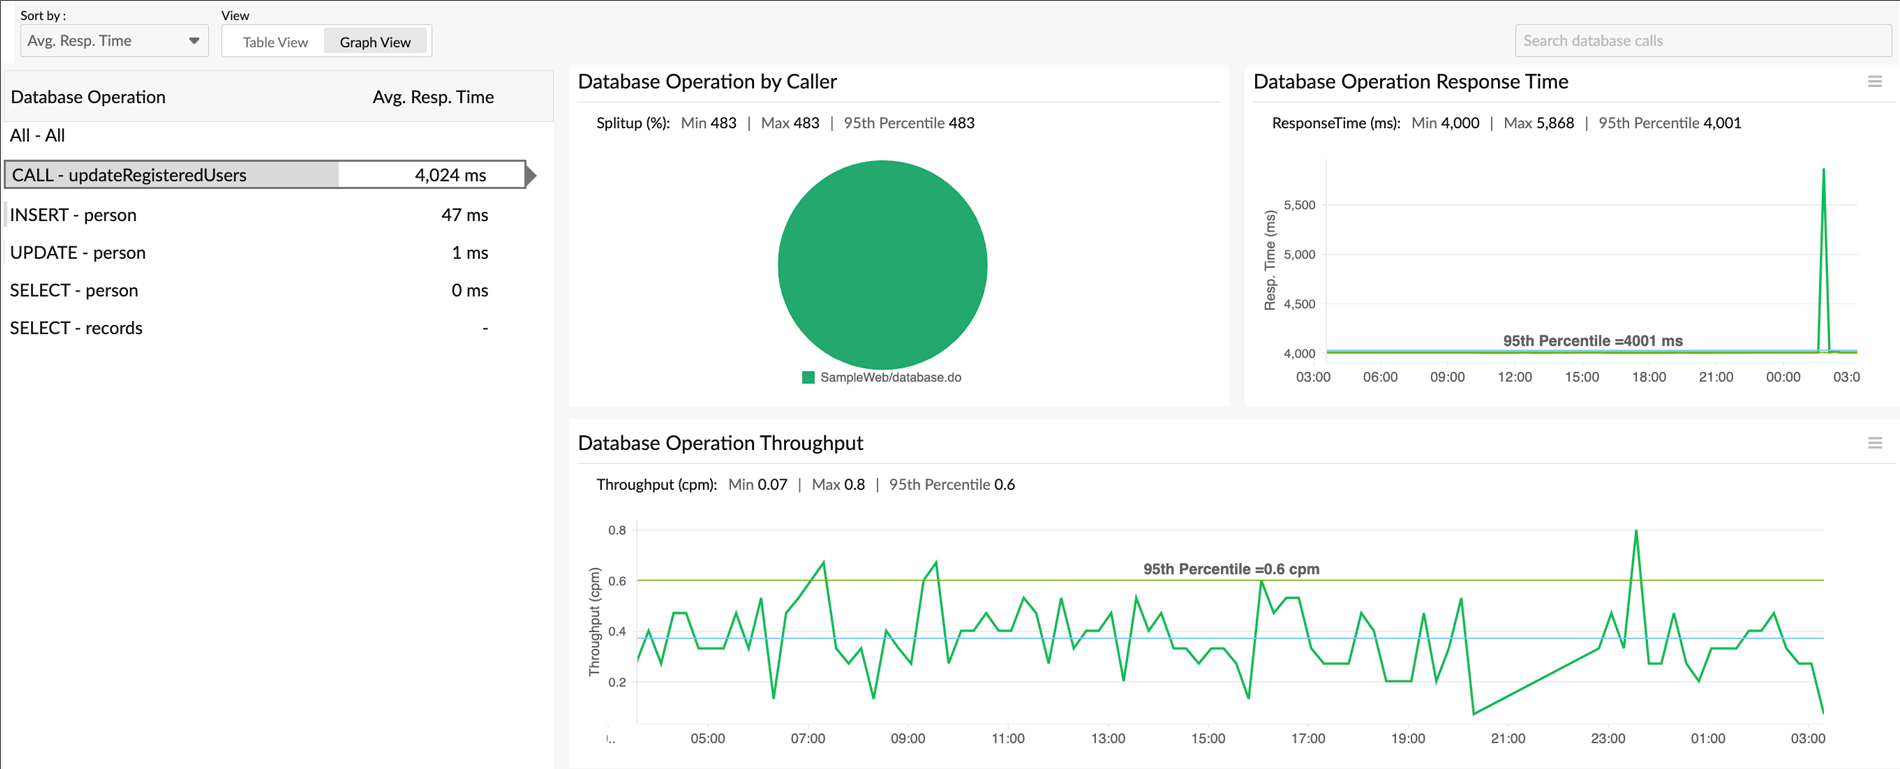The height and width of the screenshot is (769, 1900).
Task: Open the Throughput chart hamburger menu
Action: point(1874,443)
